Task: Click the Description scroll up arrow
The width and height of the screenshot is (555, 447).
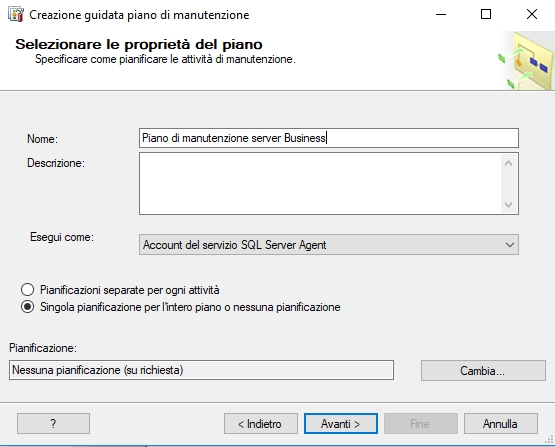Action: 509,164
